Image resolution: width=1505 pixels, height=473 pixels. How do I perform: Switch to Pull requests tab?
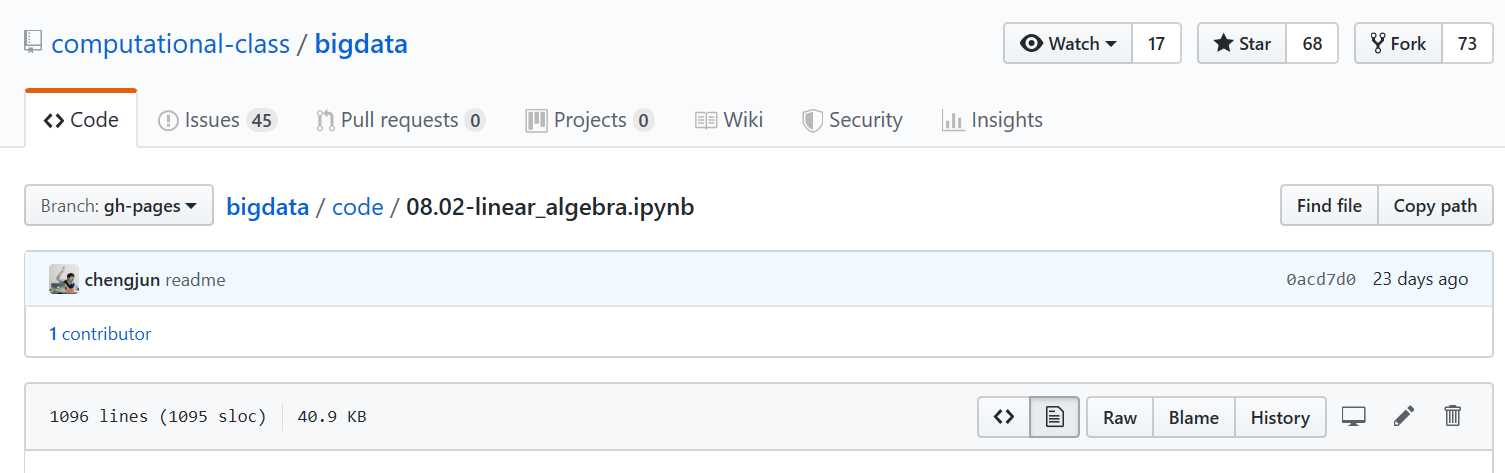[x=401, y=120]
